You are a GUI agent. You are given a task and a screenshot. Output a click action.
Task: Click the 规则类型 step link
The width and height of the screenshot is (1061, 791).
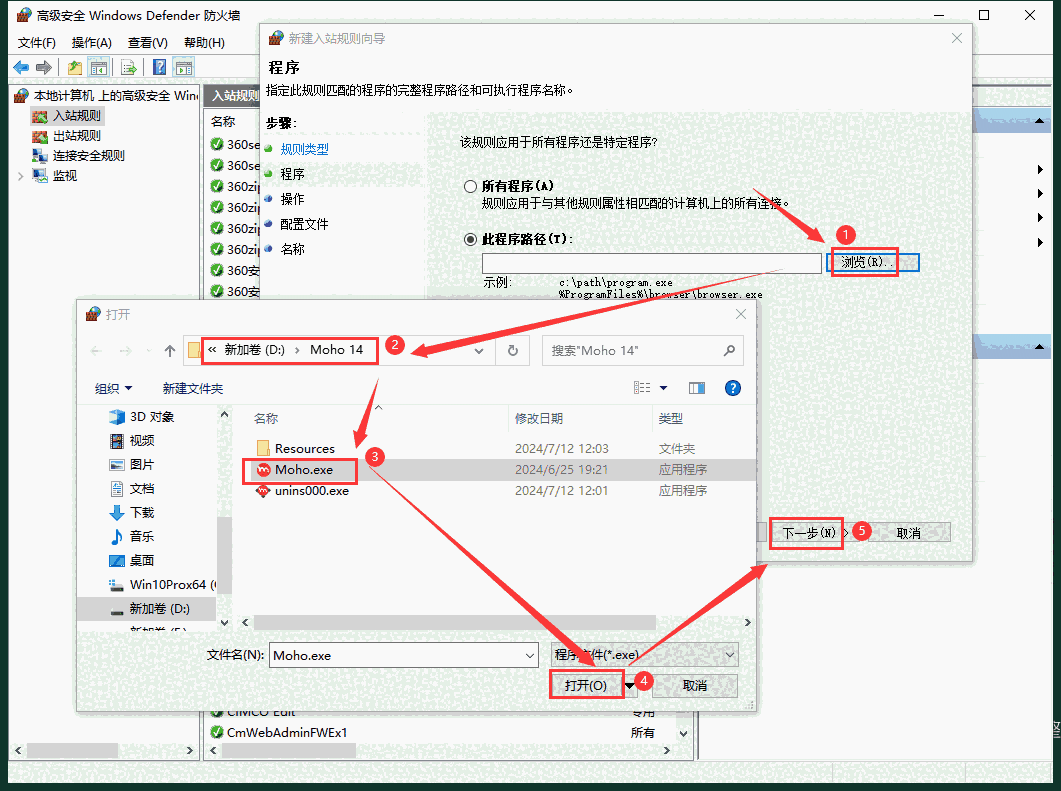304,150
